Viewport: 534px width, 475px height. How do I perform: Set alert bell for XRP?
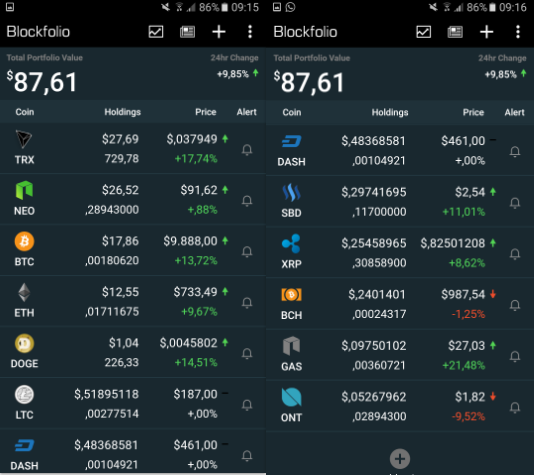pyautogui.click(x=515, y=254)
